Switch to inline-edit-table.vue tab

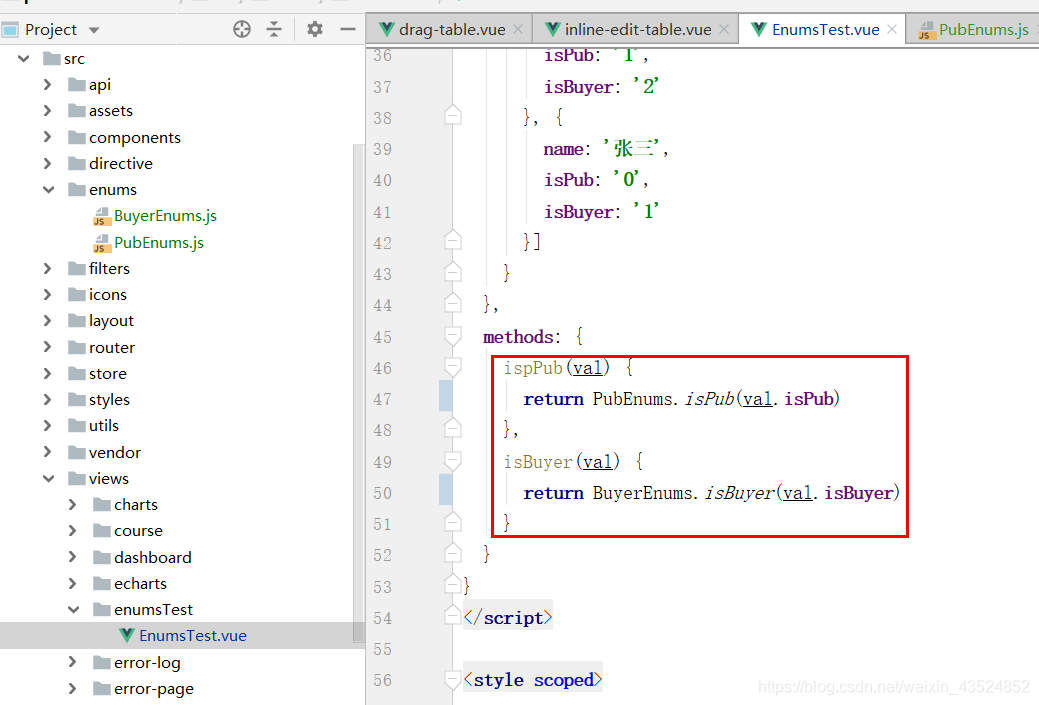637,30
